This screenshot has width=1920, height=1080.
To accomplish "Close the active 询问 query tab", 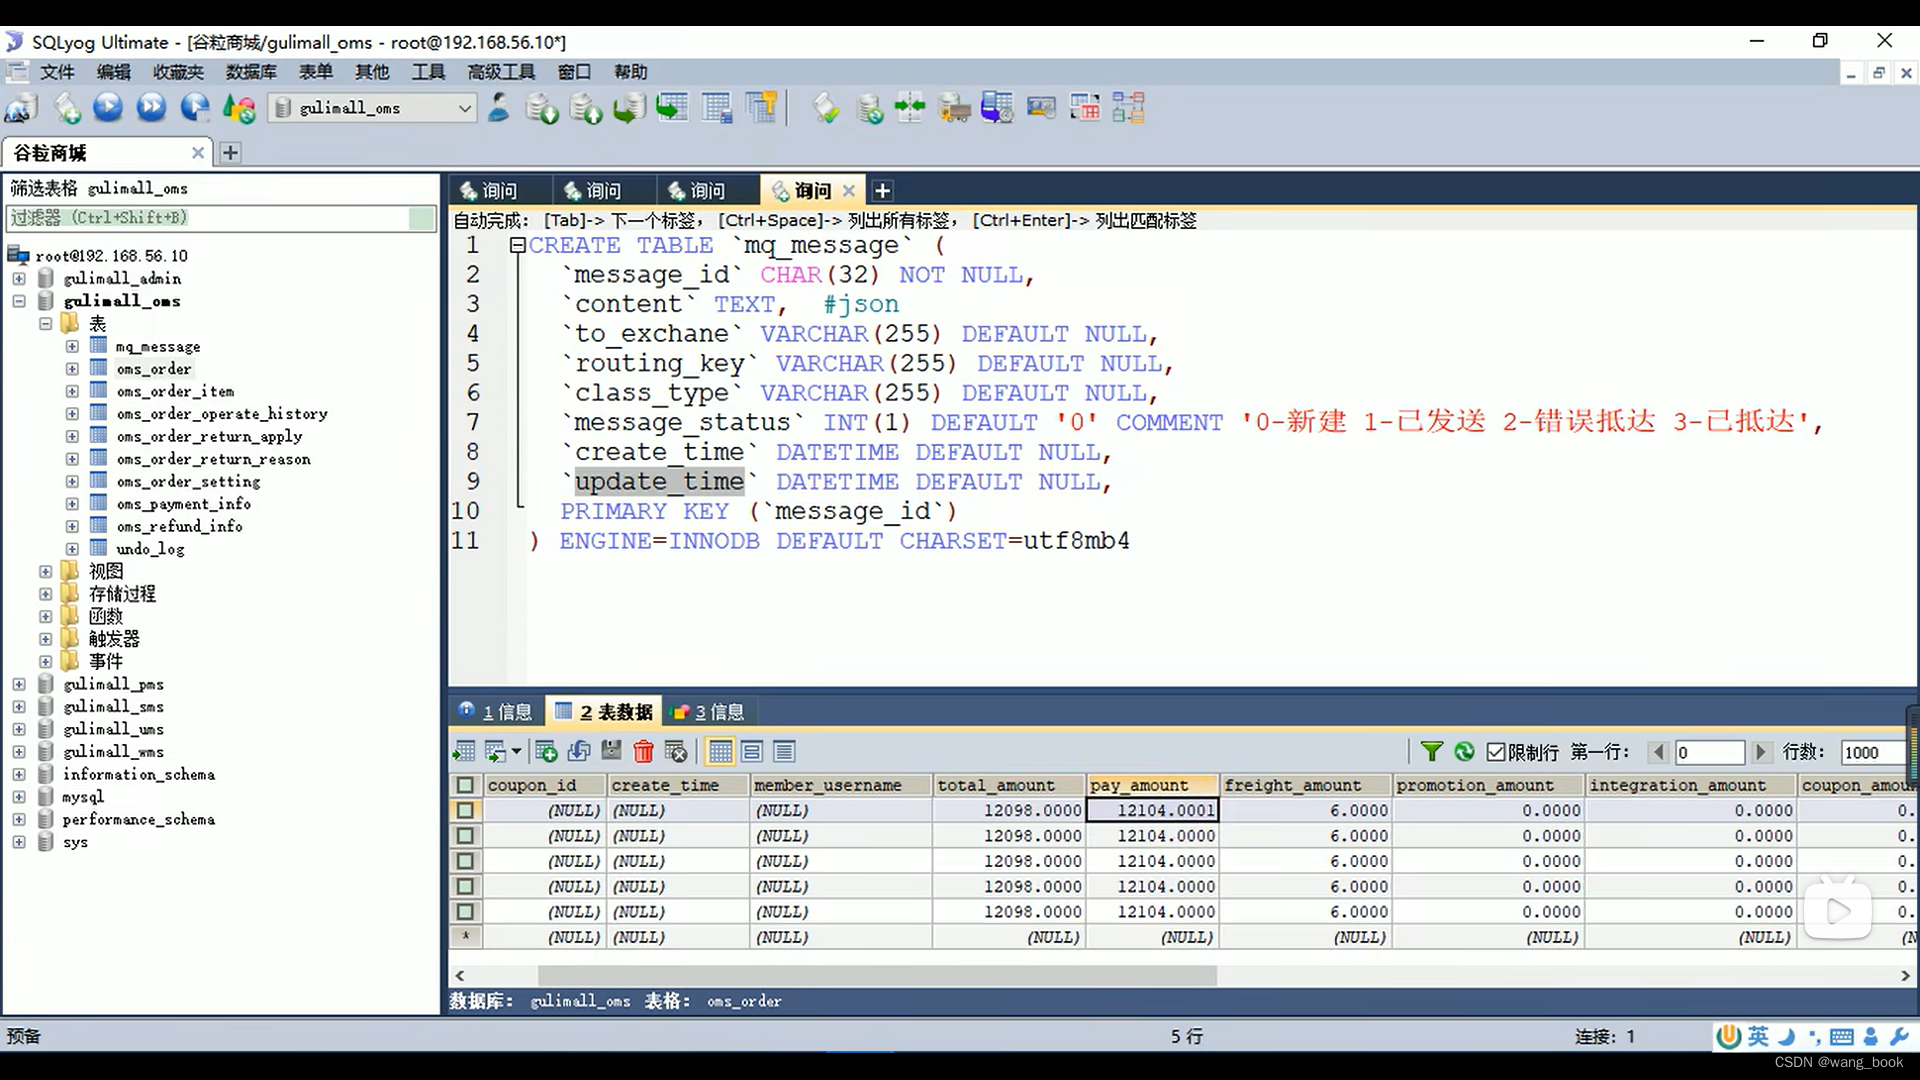I will (849, 190).
